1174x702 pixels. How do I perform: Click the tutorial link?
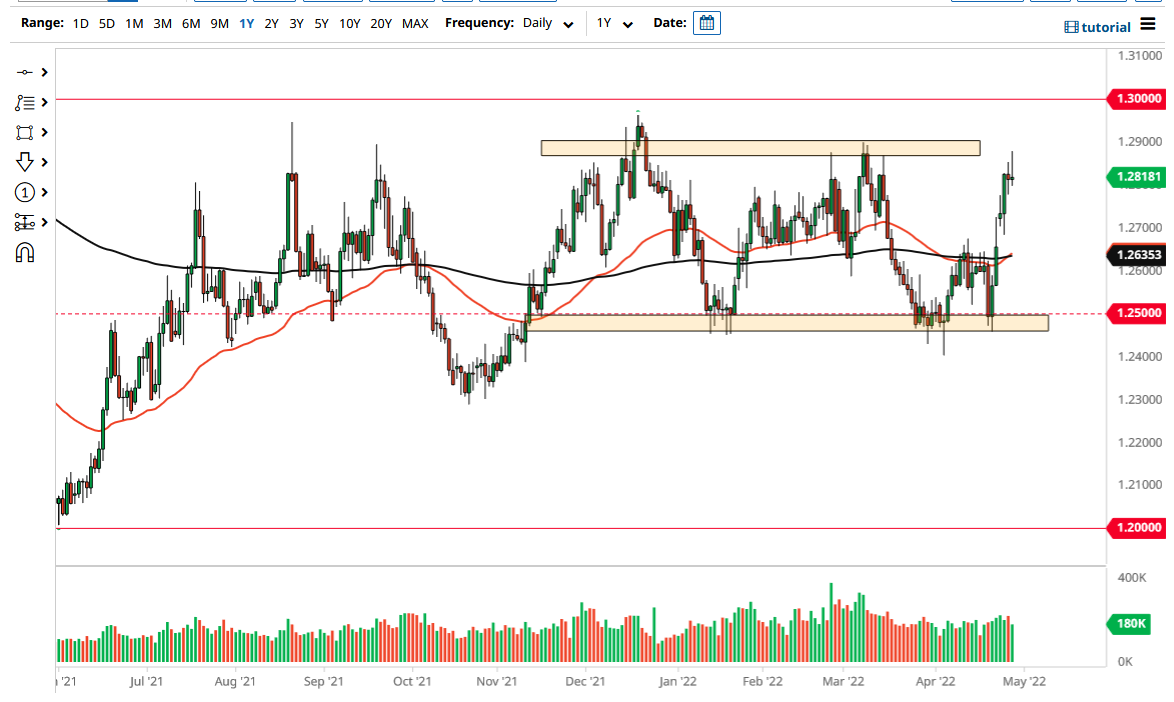1105,26
